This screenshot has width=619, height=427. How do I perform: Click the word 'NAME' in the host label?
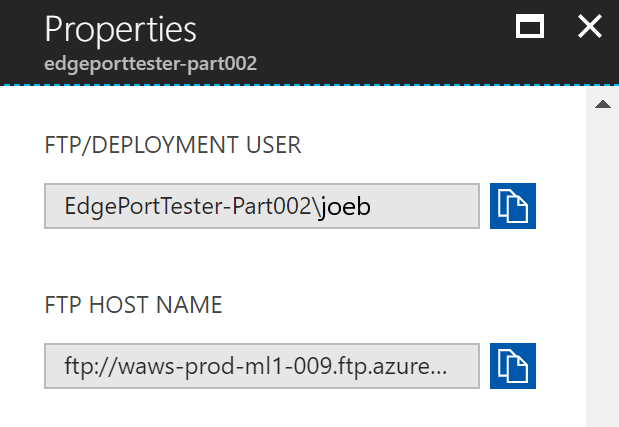pos(189,305)
